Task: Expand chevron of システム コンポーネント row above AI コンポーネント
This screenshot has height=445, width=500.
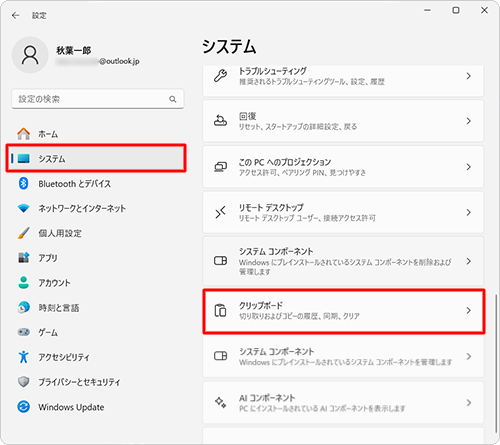Action: tap(468, 356)
